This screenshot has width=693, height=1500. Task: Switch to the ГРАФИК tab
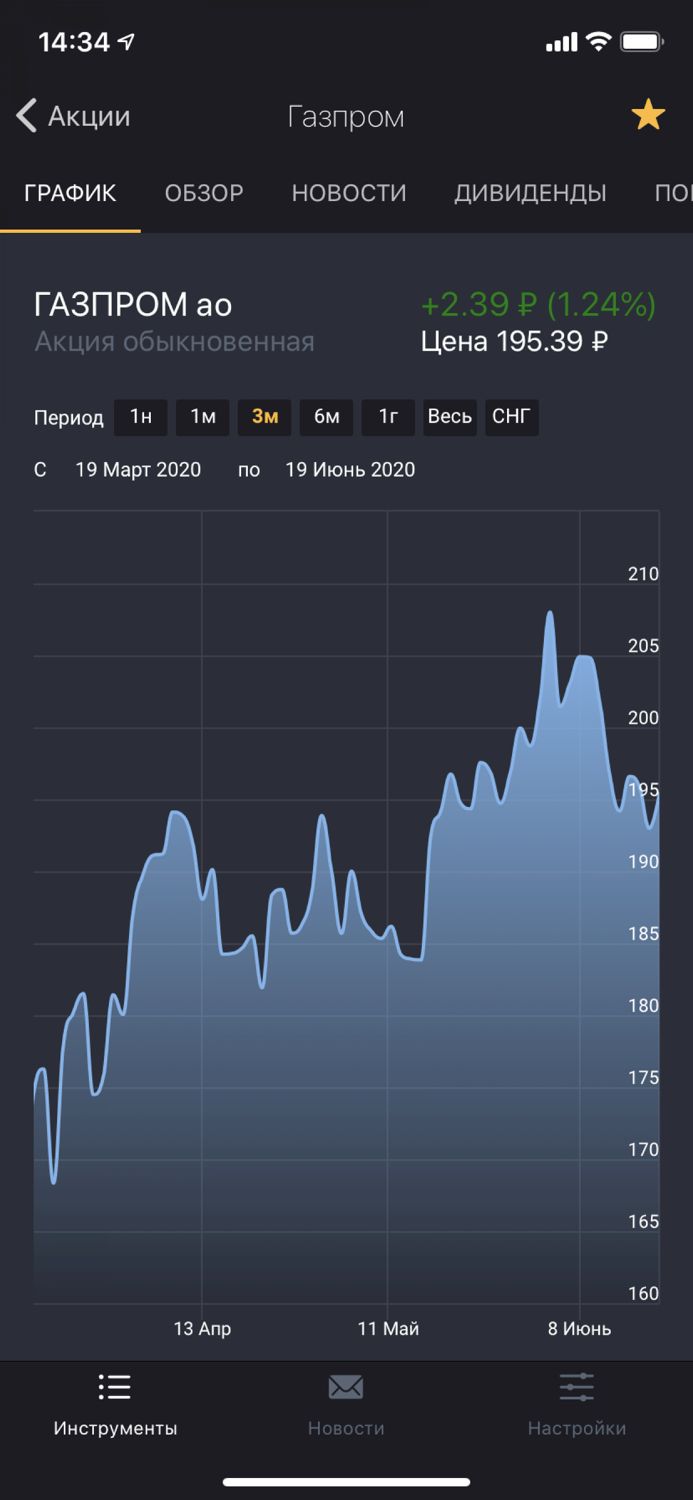pyautogui.click(x=70, y=193)
